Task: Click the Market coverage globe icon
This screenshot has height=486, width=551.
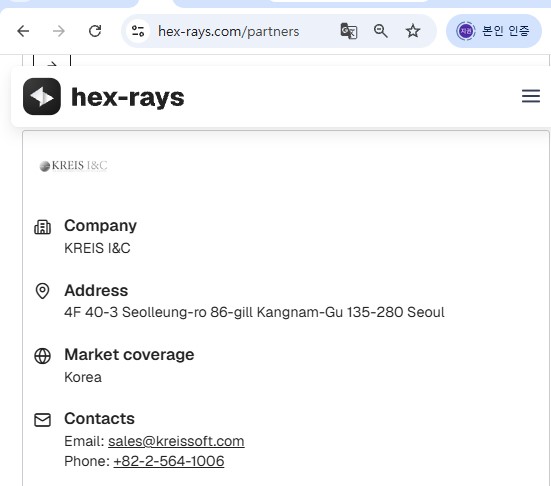Action: [x=43, y=356]
